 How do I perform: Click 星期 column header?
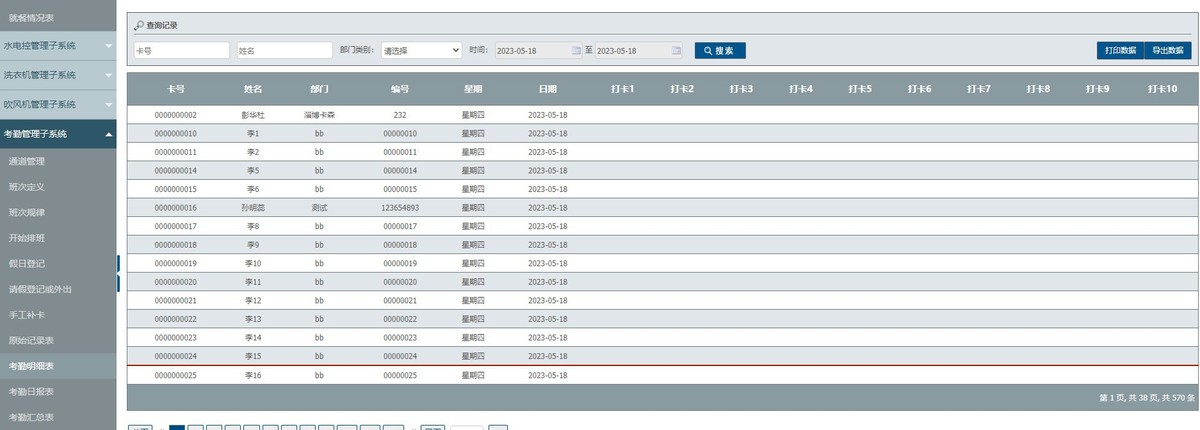[473, 89]
